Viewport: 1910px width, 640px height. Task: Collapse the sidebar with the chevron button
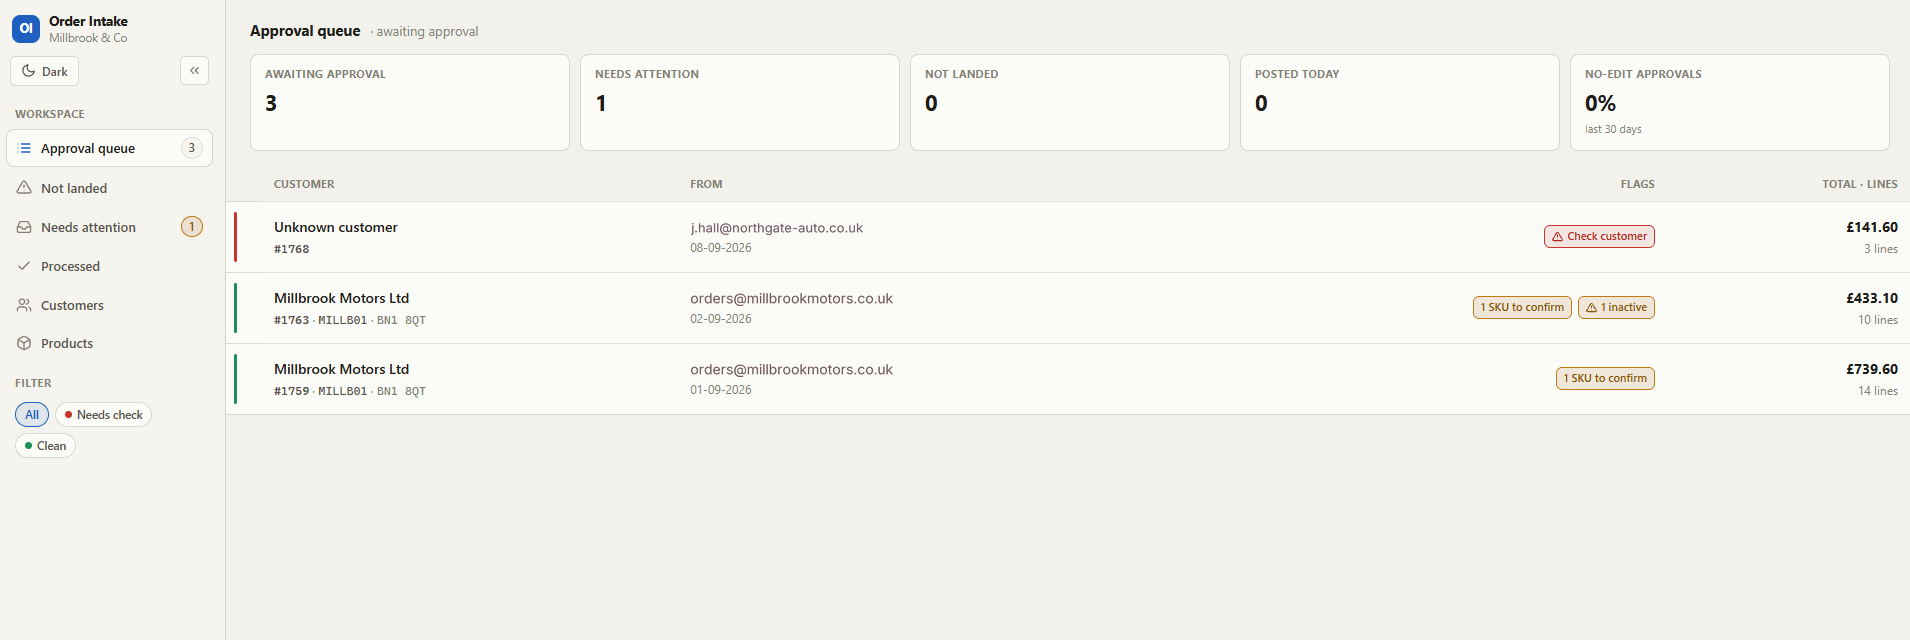pos(194,70)
